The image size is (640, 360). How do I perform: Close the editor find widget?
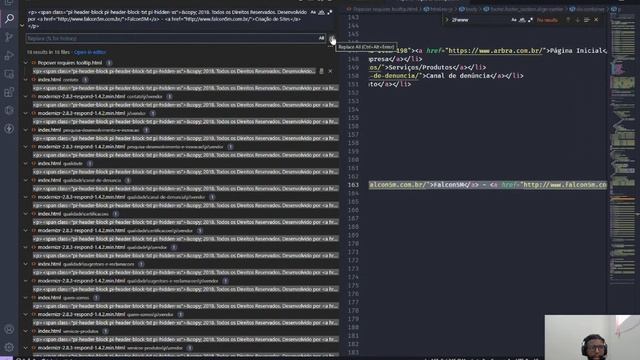pyautogui.click(x=596, y=20)
